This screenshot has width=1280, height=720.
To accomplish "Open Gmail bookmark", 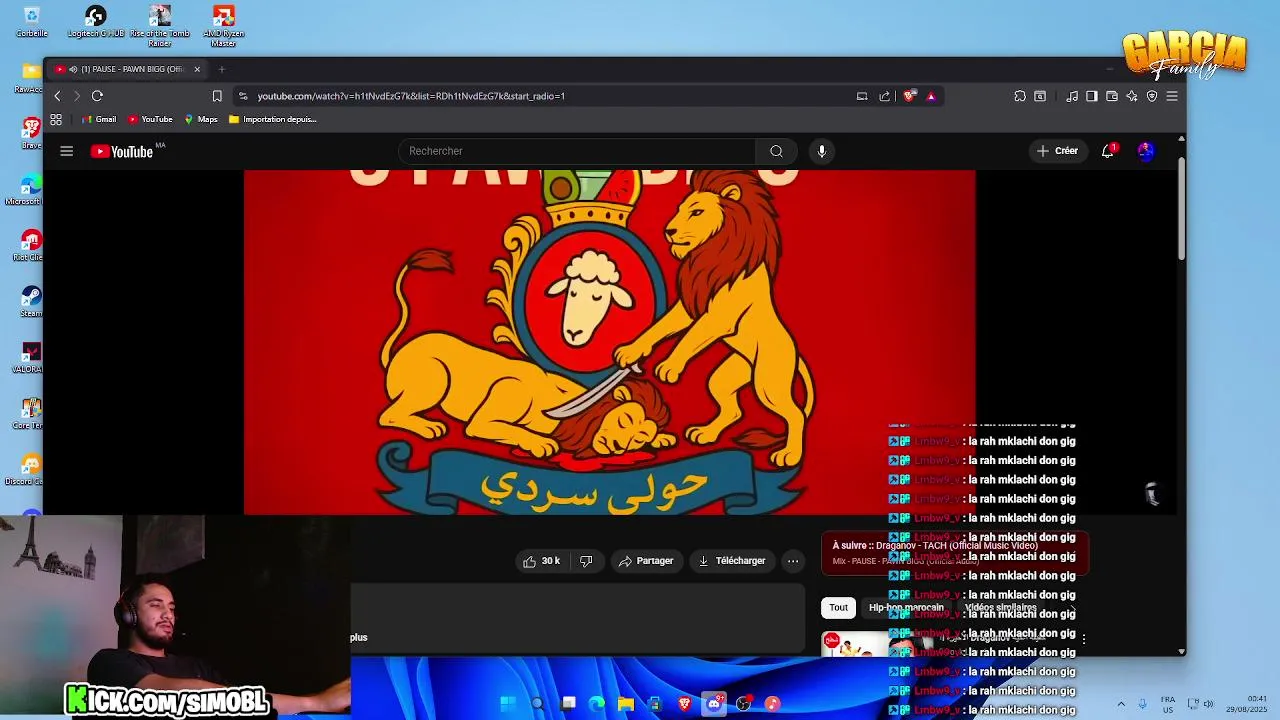I will pos(99,119).
